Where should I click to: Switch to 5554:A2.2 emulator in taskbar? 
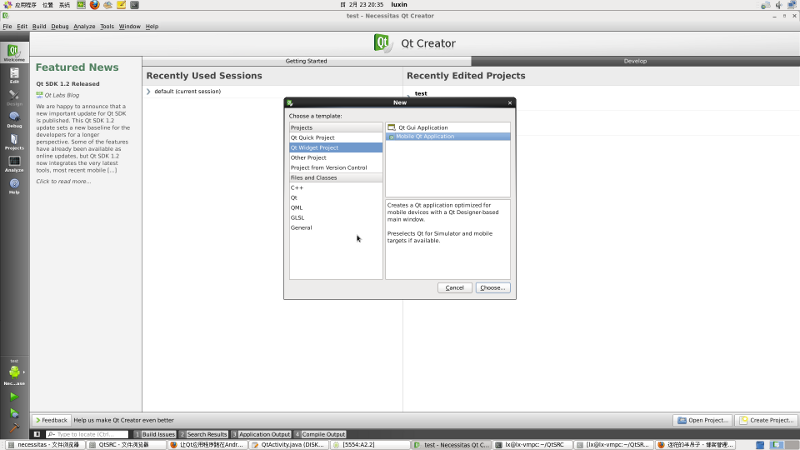coord(369,445)
